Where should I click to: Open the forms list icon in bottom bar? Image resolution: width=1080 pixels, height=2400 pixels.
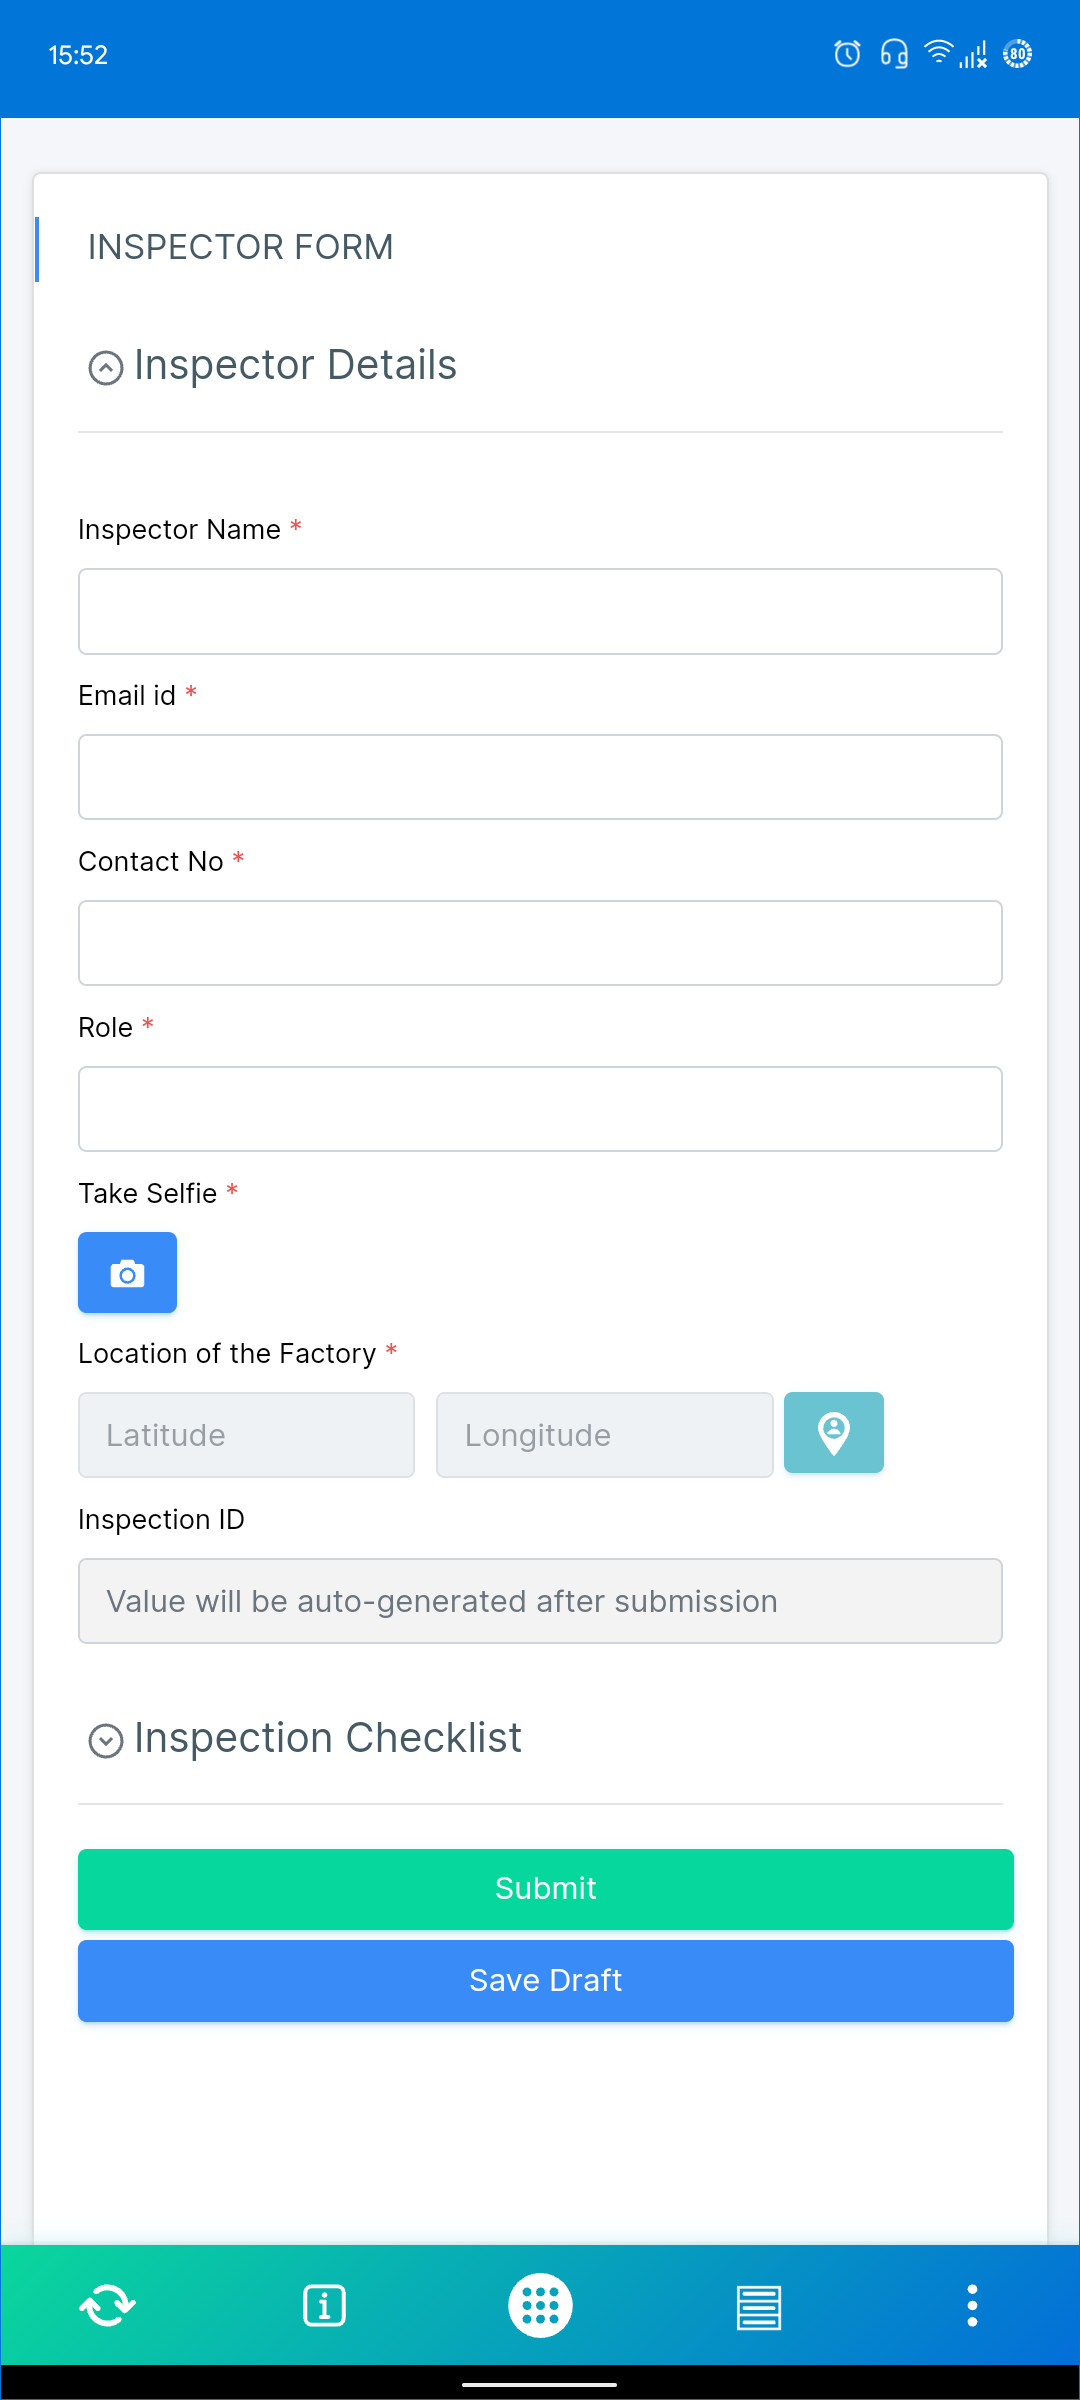758,2304
